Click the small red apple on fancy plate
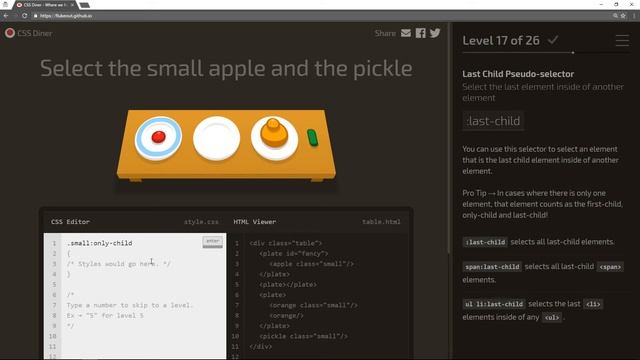 [158, 137]
